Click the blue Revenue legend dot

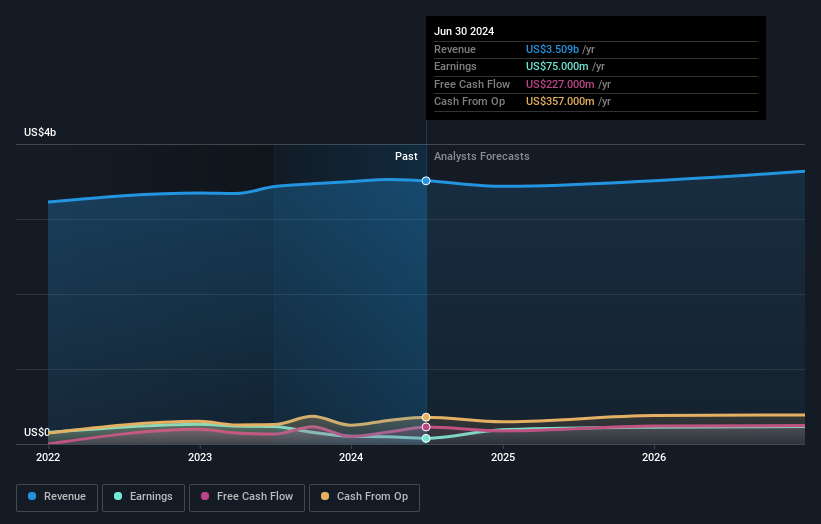(32, 496)
